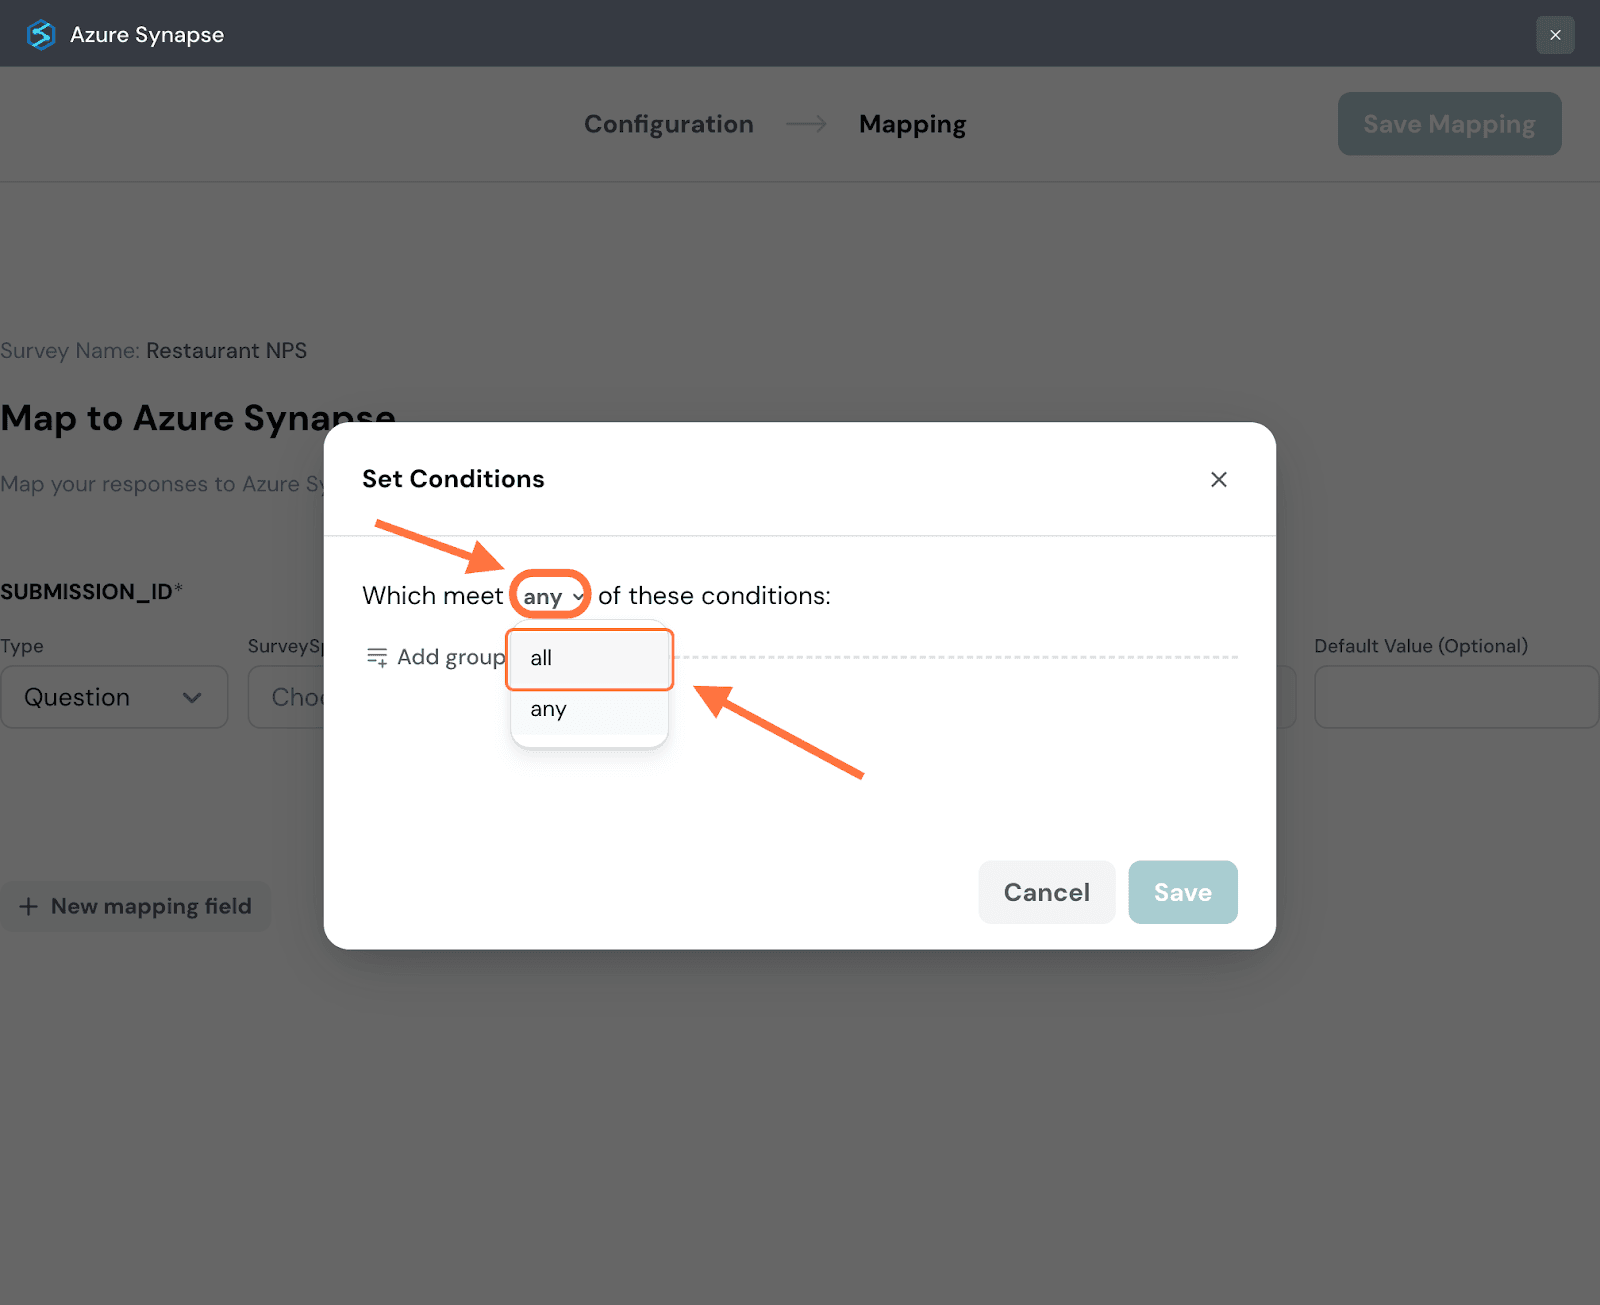Viewport: 1600px width, 1305px height.
Task: Click the Save Mapping button
Action: (1448, 124)
